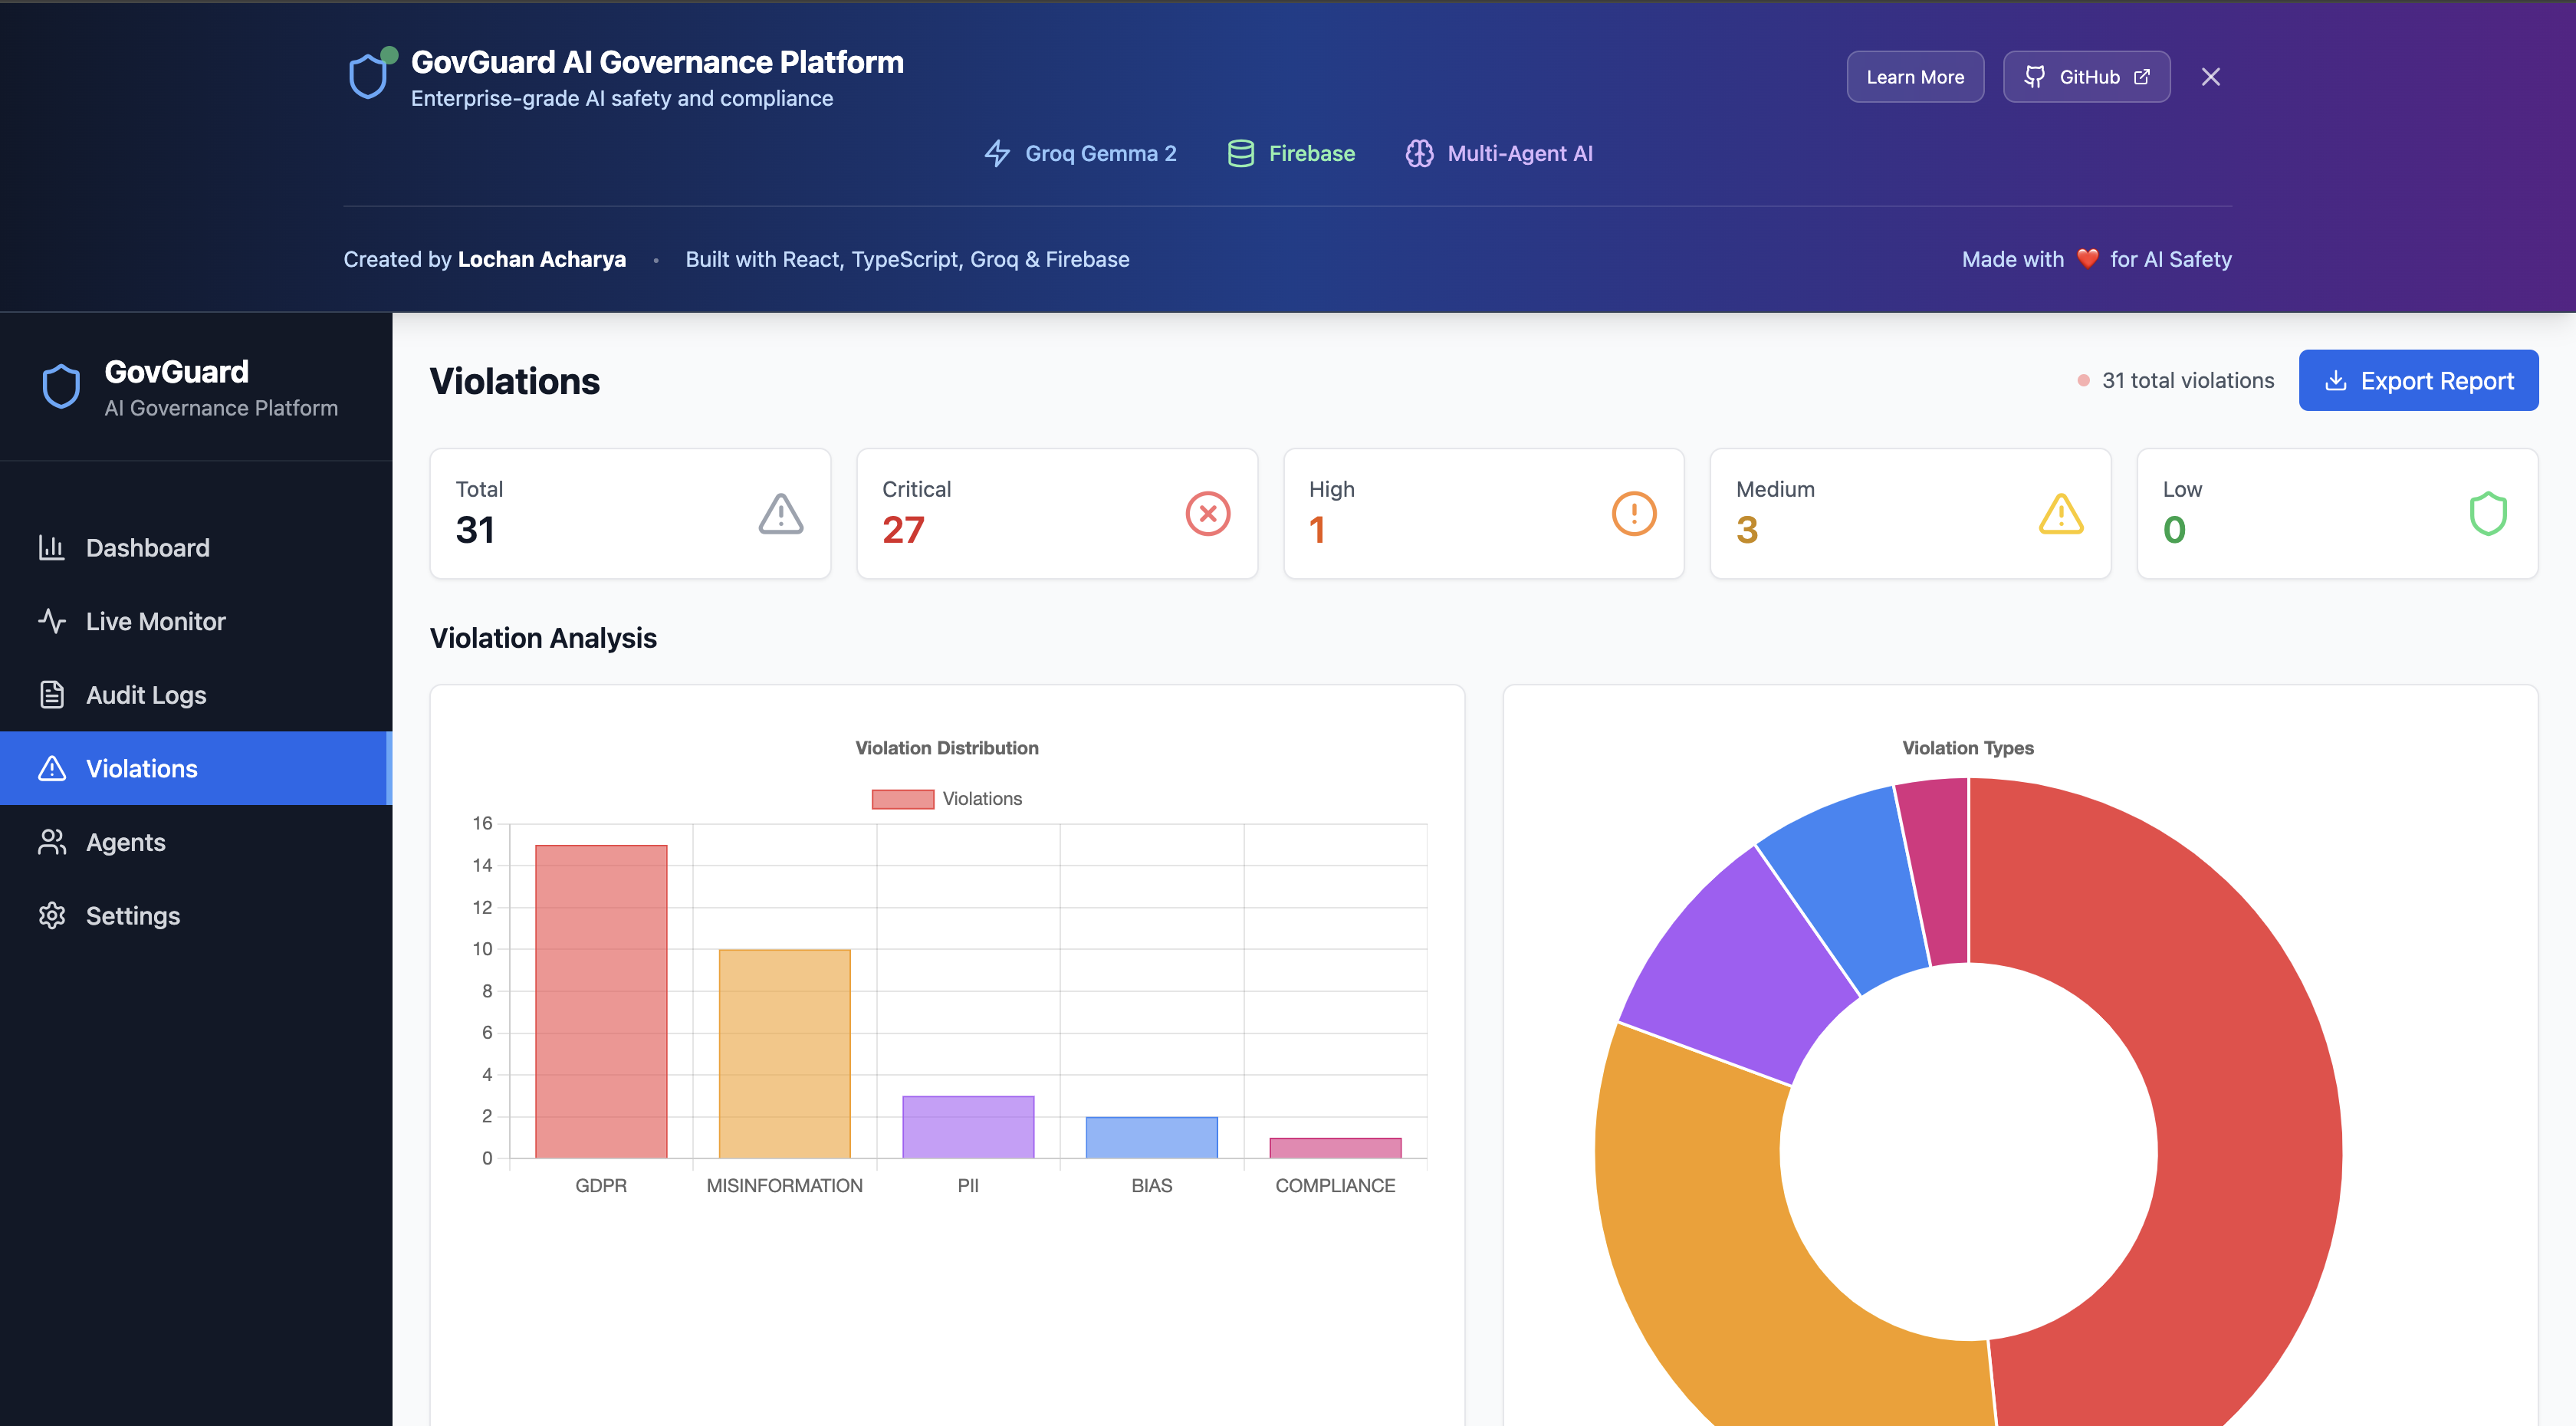Image resolution: width=2576 pixels, height=1426 pixels.
Task: Navigate to Agents in sidebar
Action: tap(125, 842)
